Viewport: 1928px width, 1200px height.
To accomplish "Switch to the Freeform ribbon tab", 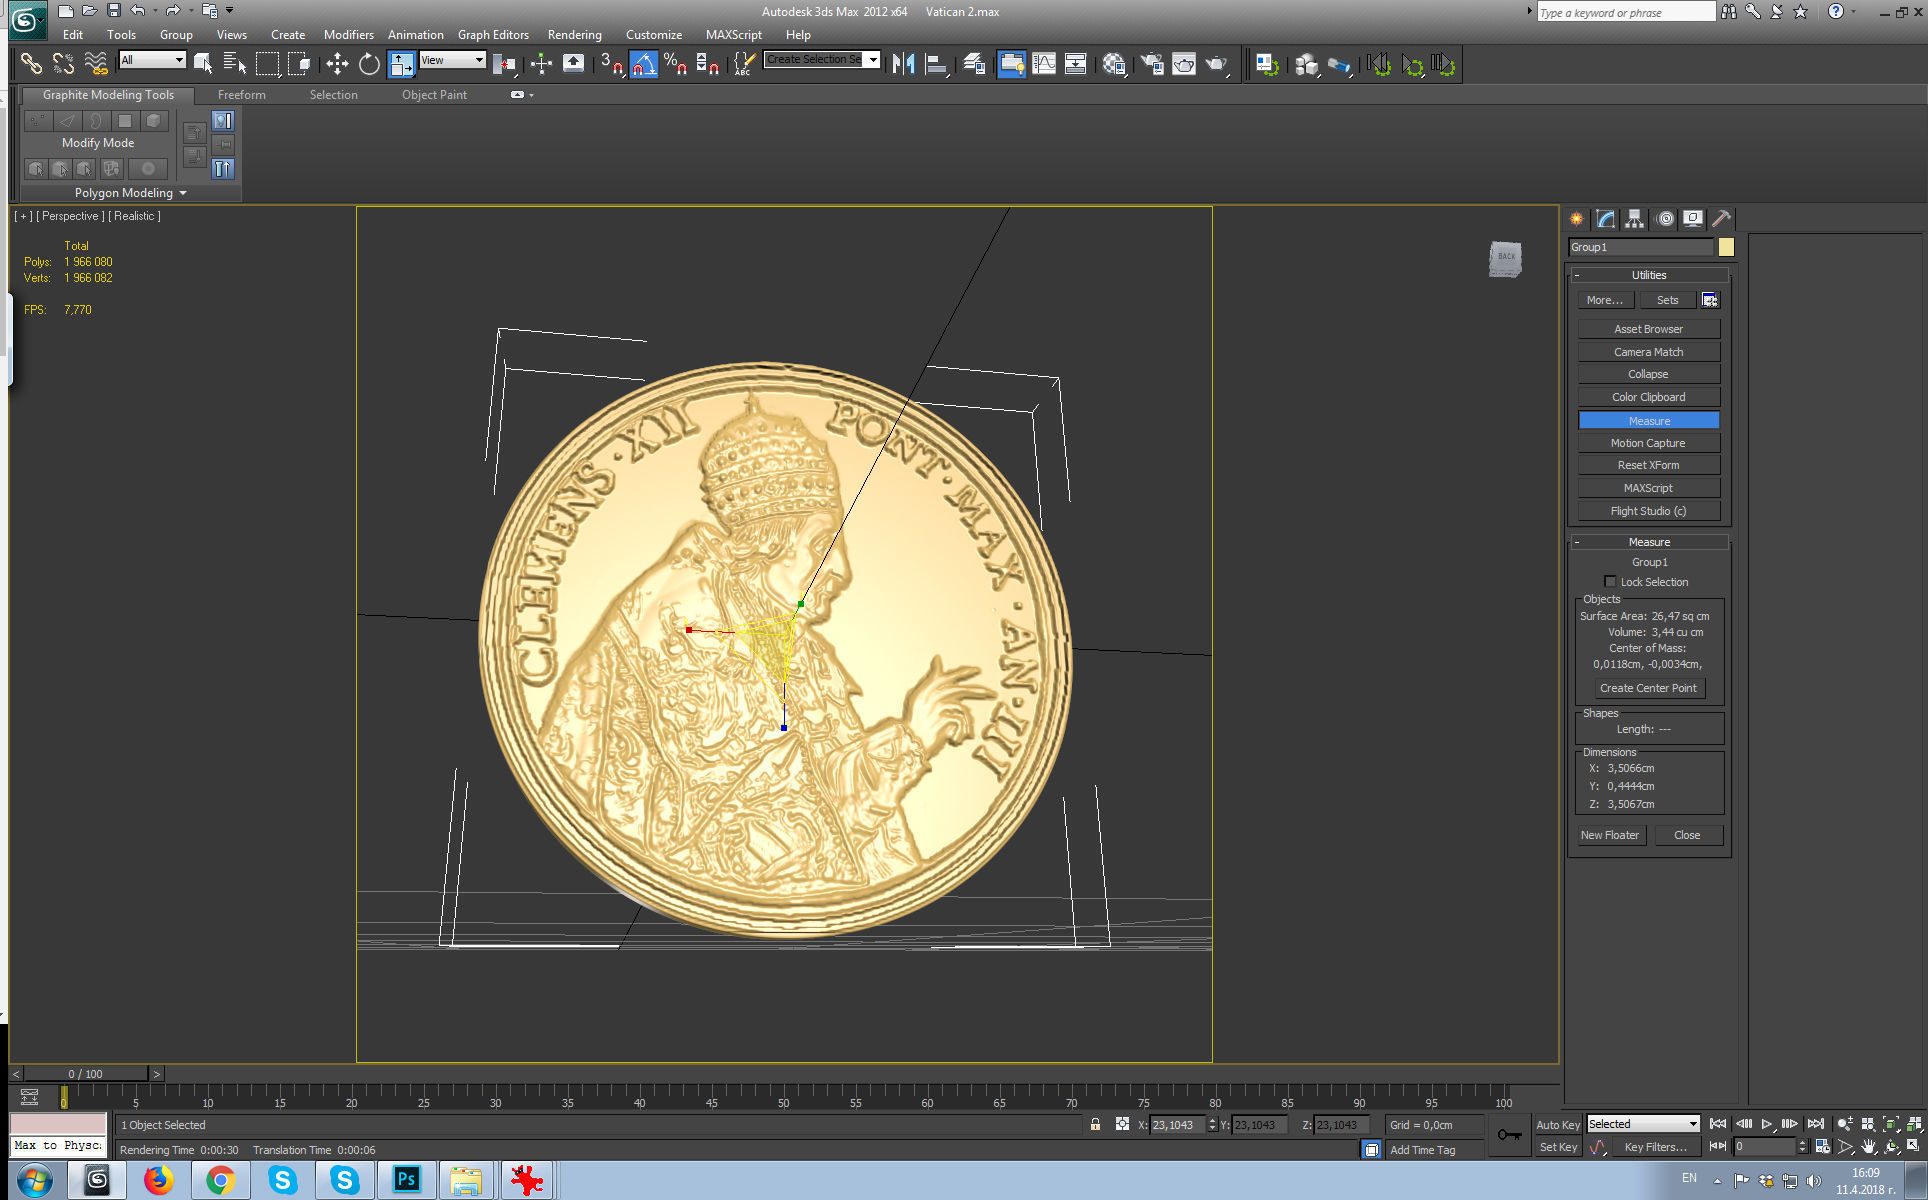I will pos(242,95).
